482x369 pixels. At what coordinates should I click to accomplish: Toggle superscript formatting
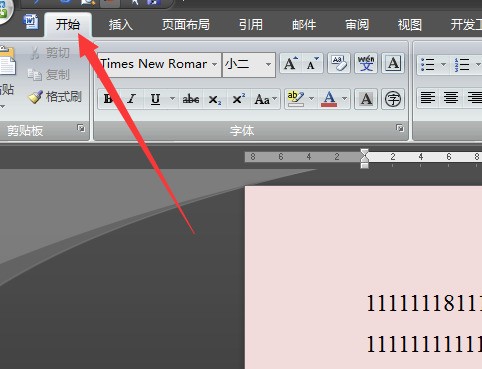(x=239, y=99)
